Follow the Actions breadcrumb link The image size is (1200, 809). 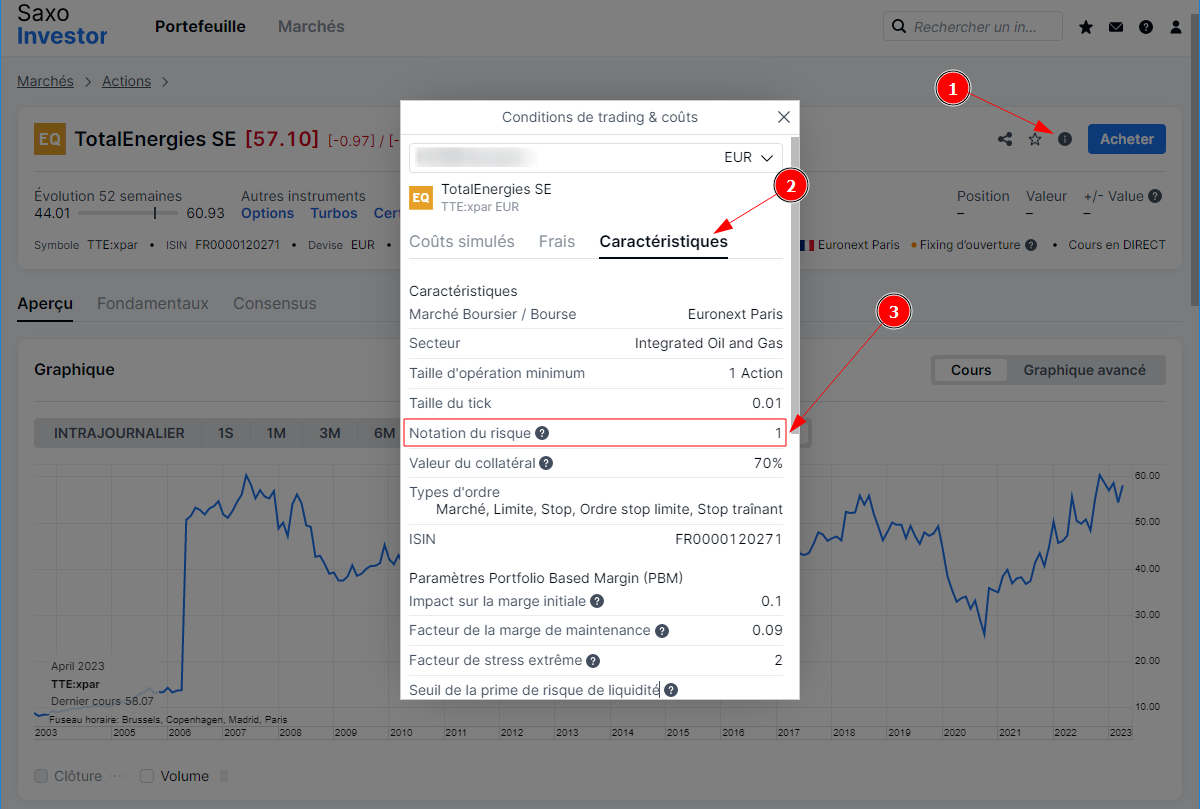pyautogui.click(x=126, y=81)
